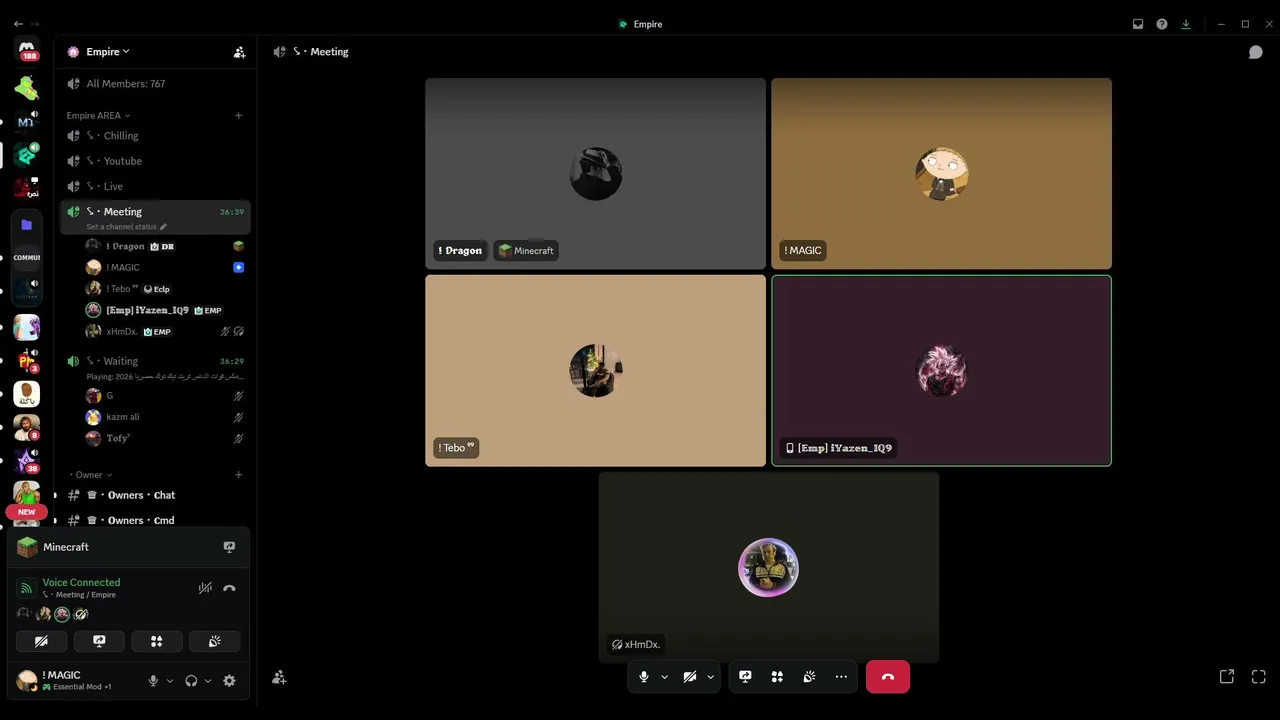Open the voice channel chat bubble
The width and height of the screenshot is (1280, 720).
pyautogui.click(x=1256, y=52)
